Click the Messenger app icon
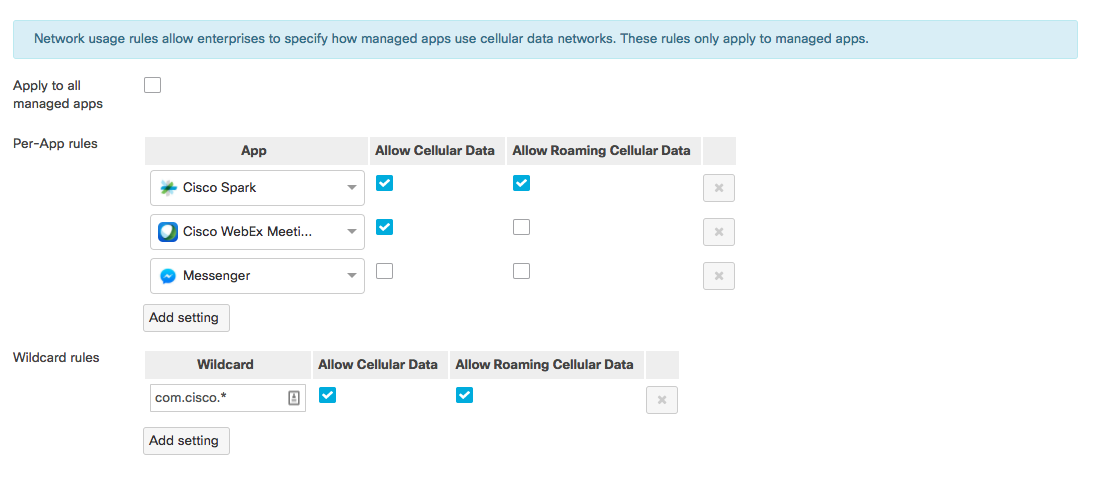This screenshot has height=490, width=1097. 168,276
